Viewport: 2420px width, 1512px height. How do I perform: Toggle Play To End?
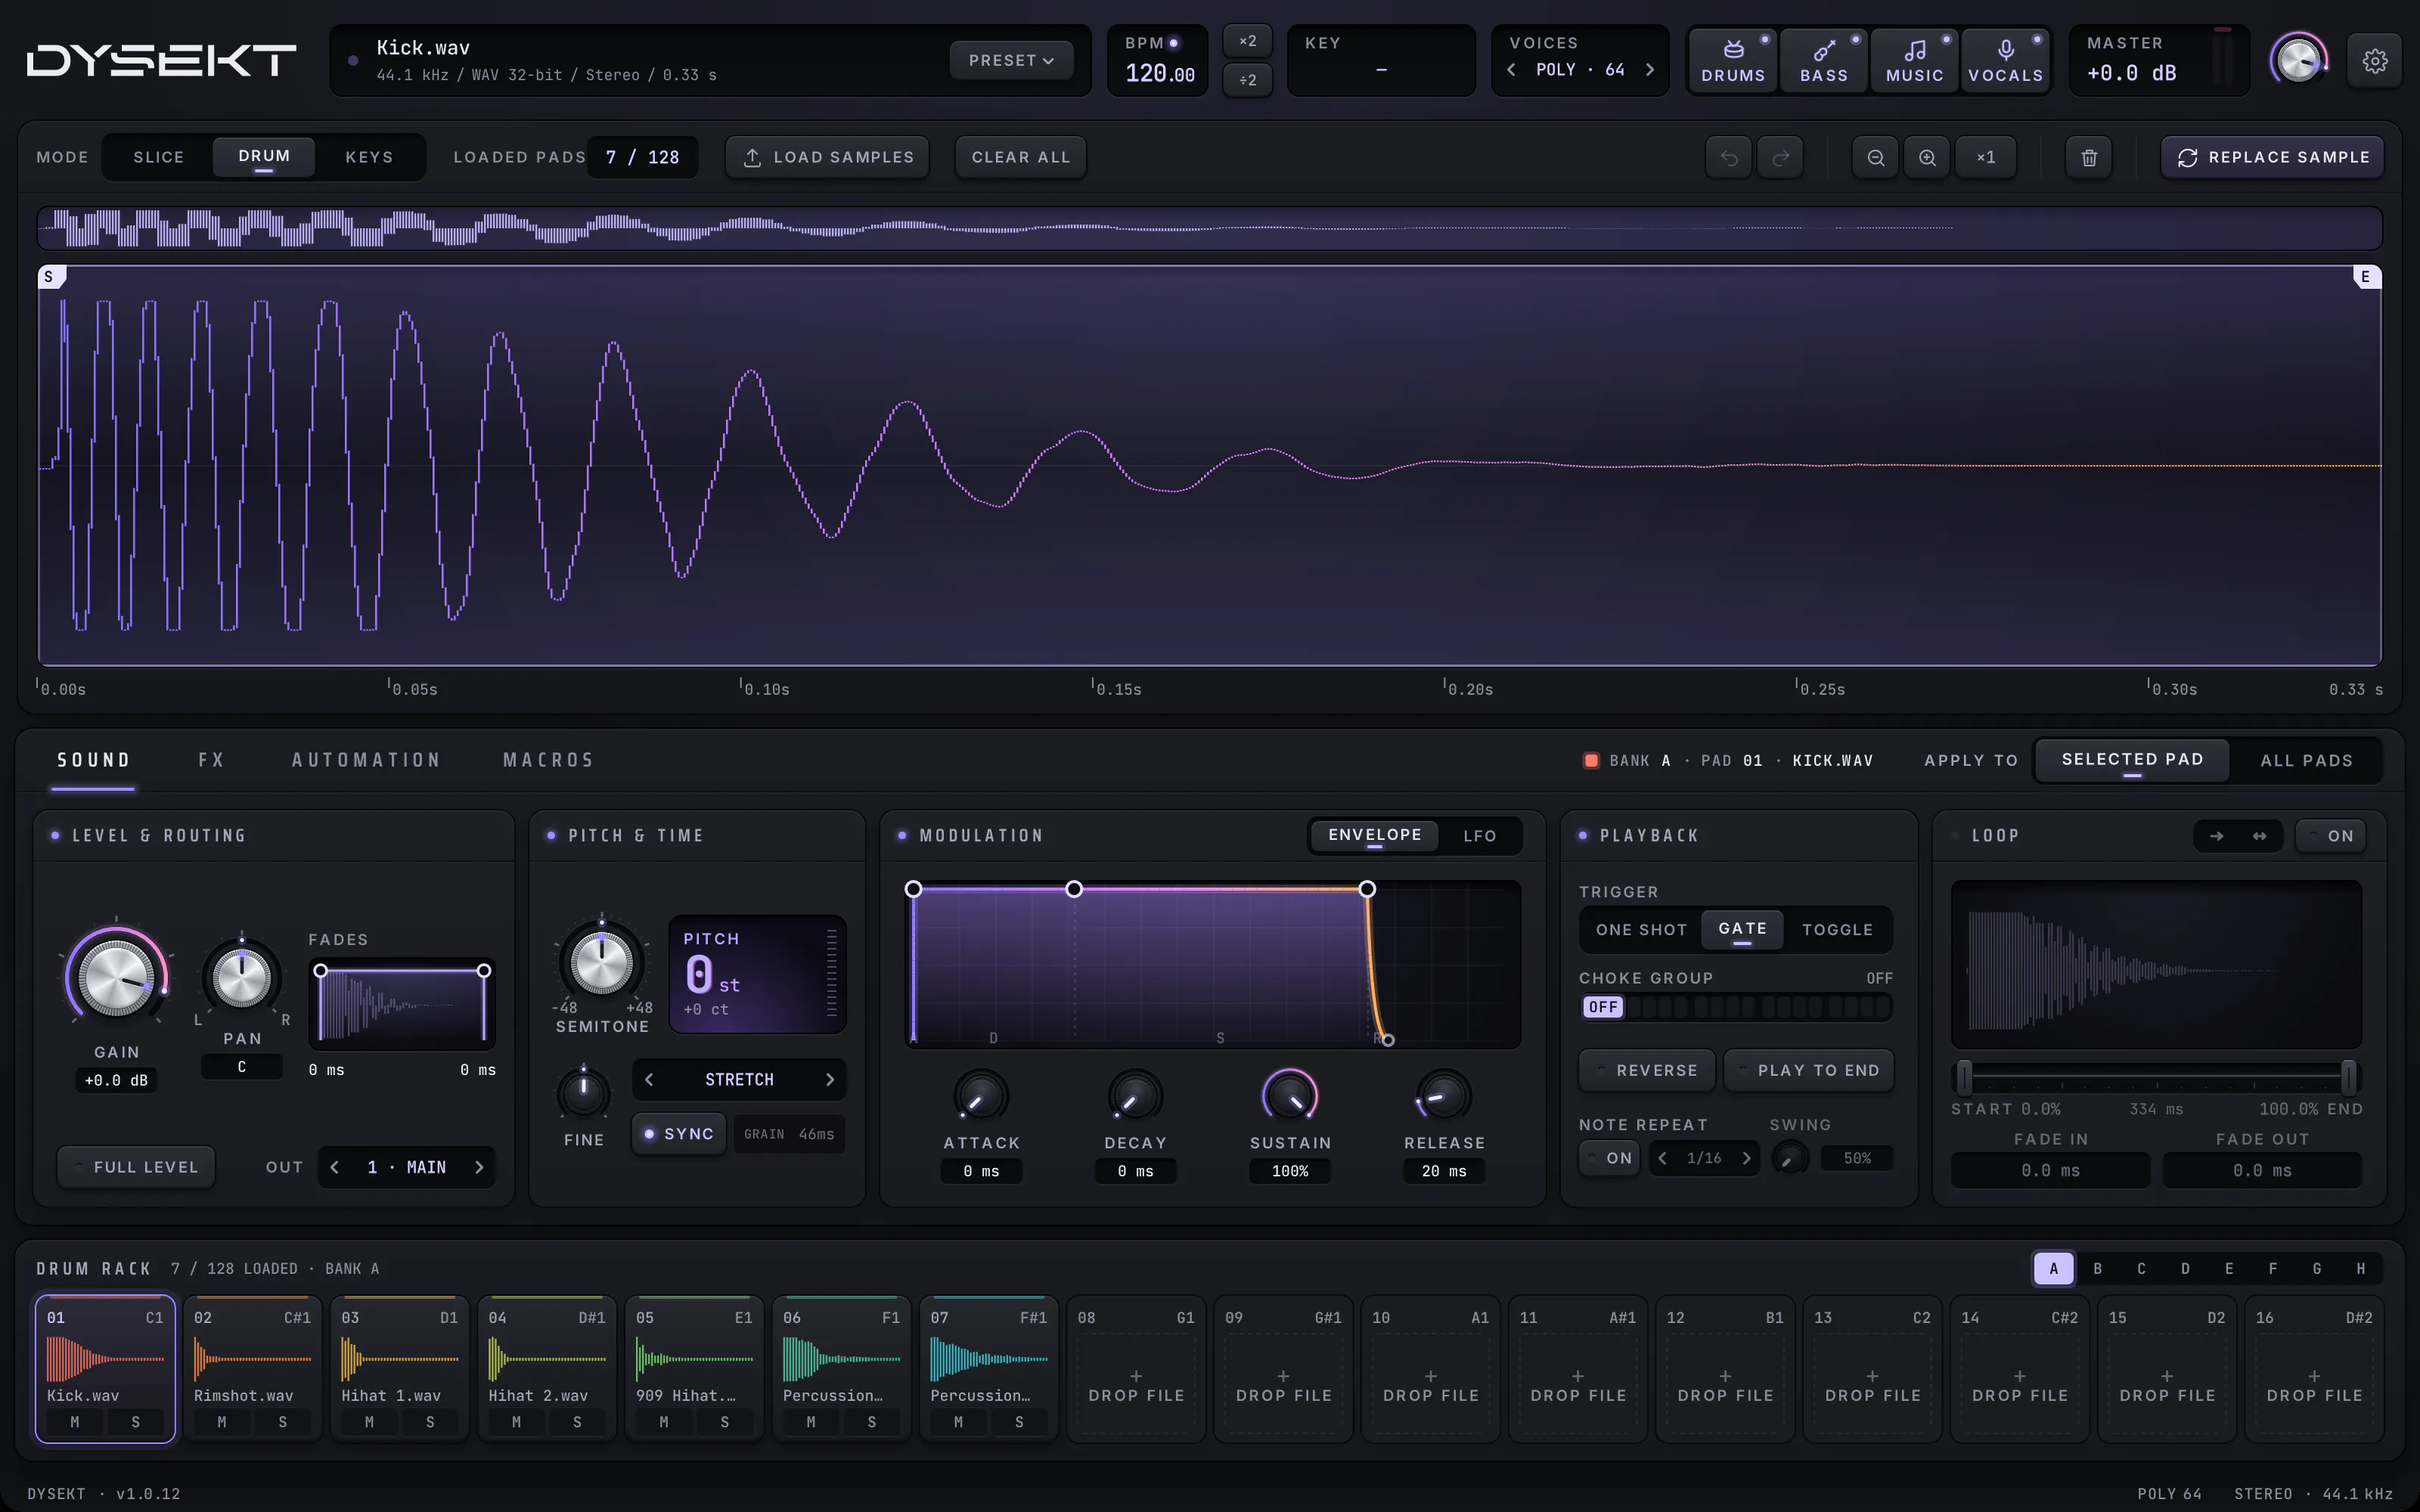[x=1808, y=1070]
